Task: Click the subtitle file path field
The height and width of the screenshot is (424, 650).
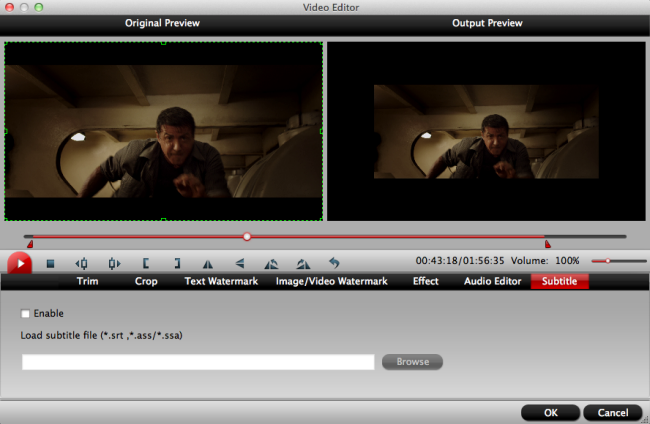Action: (x=198, y=362)
